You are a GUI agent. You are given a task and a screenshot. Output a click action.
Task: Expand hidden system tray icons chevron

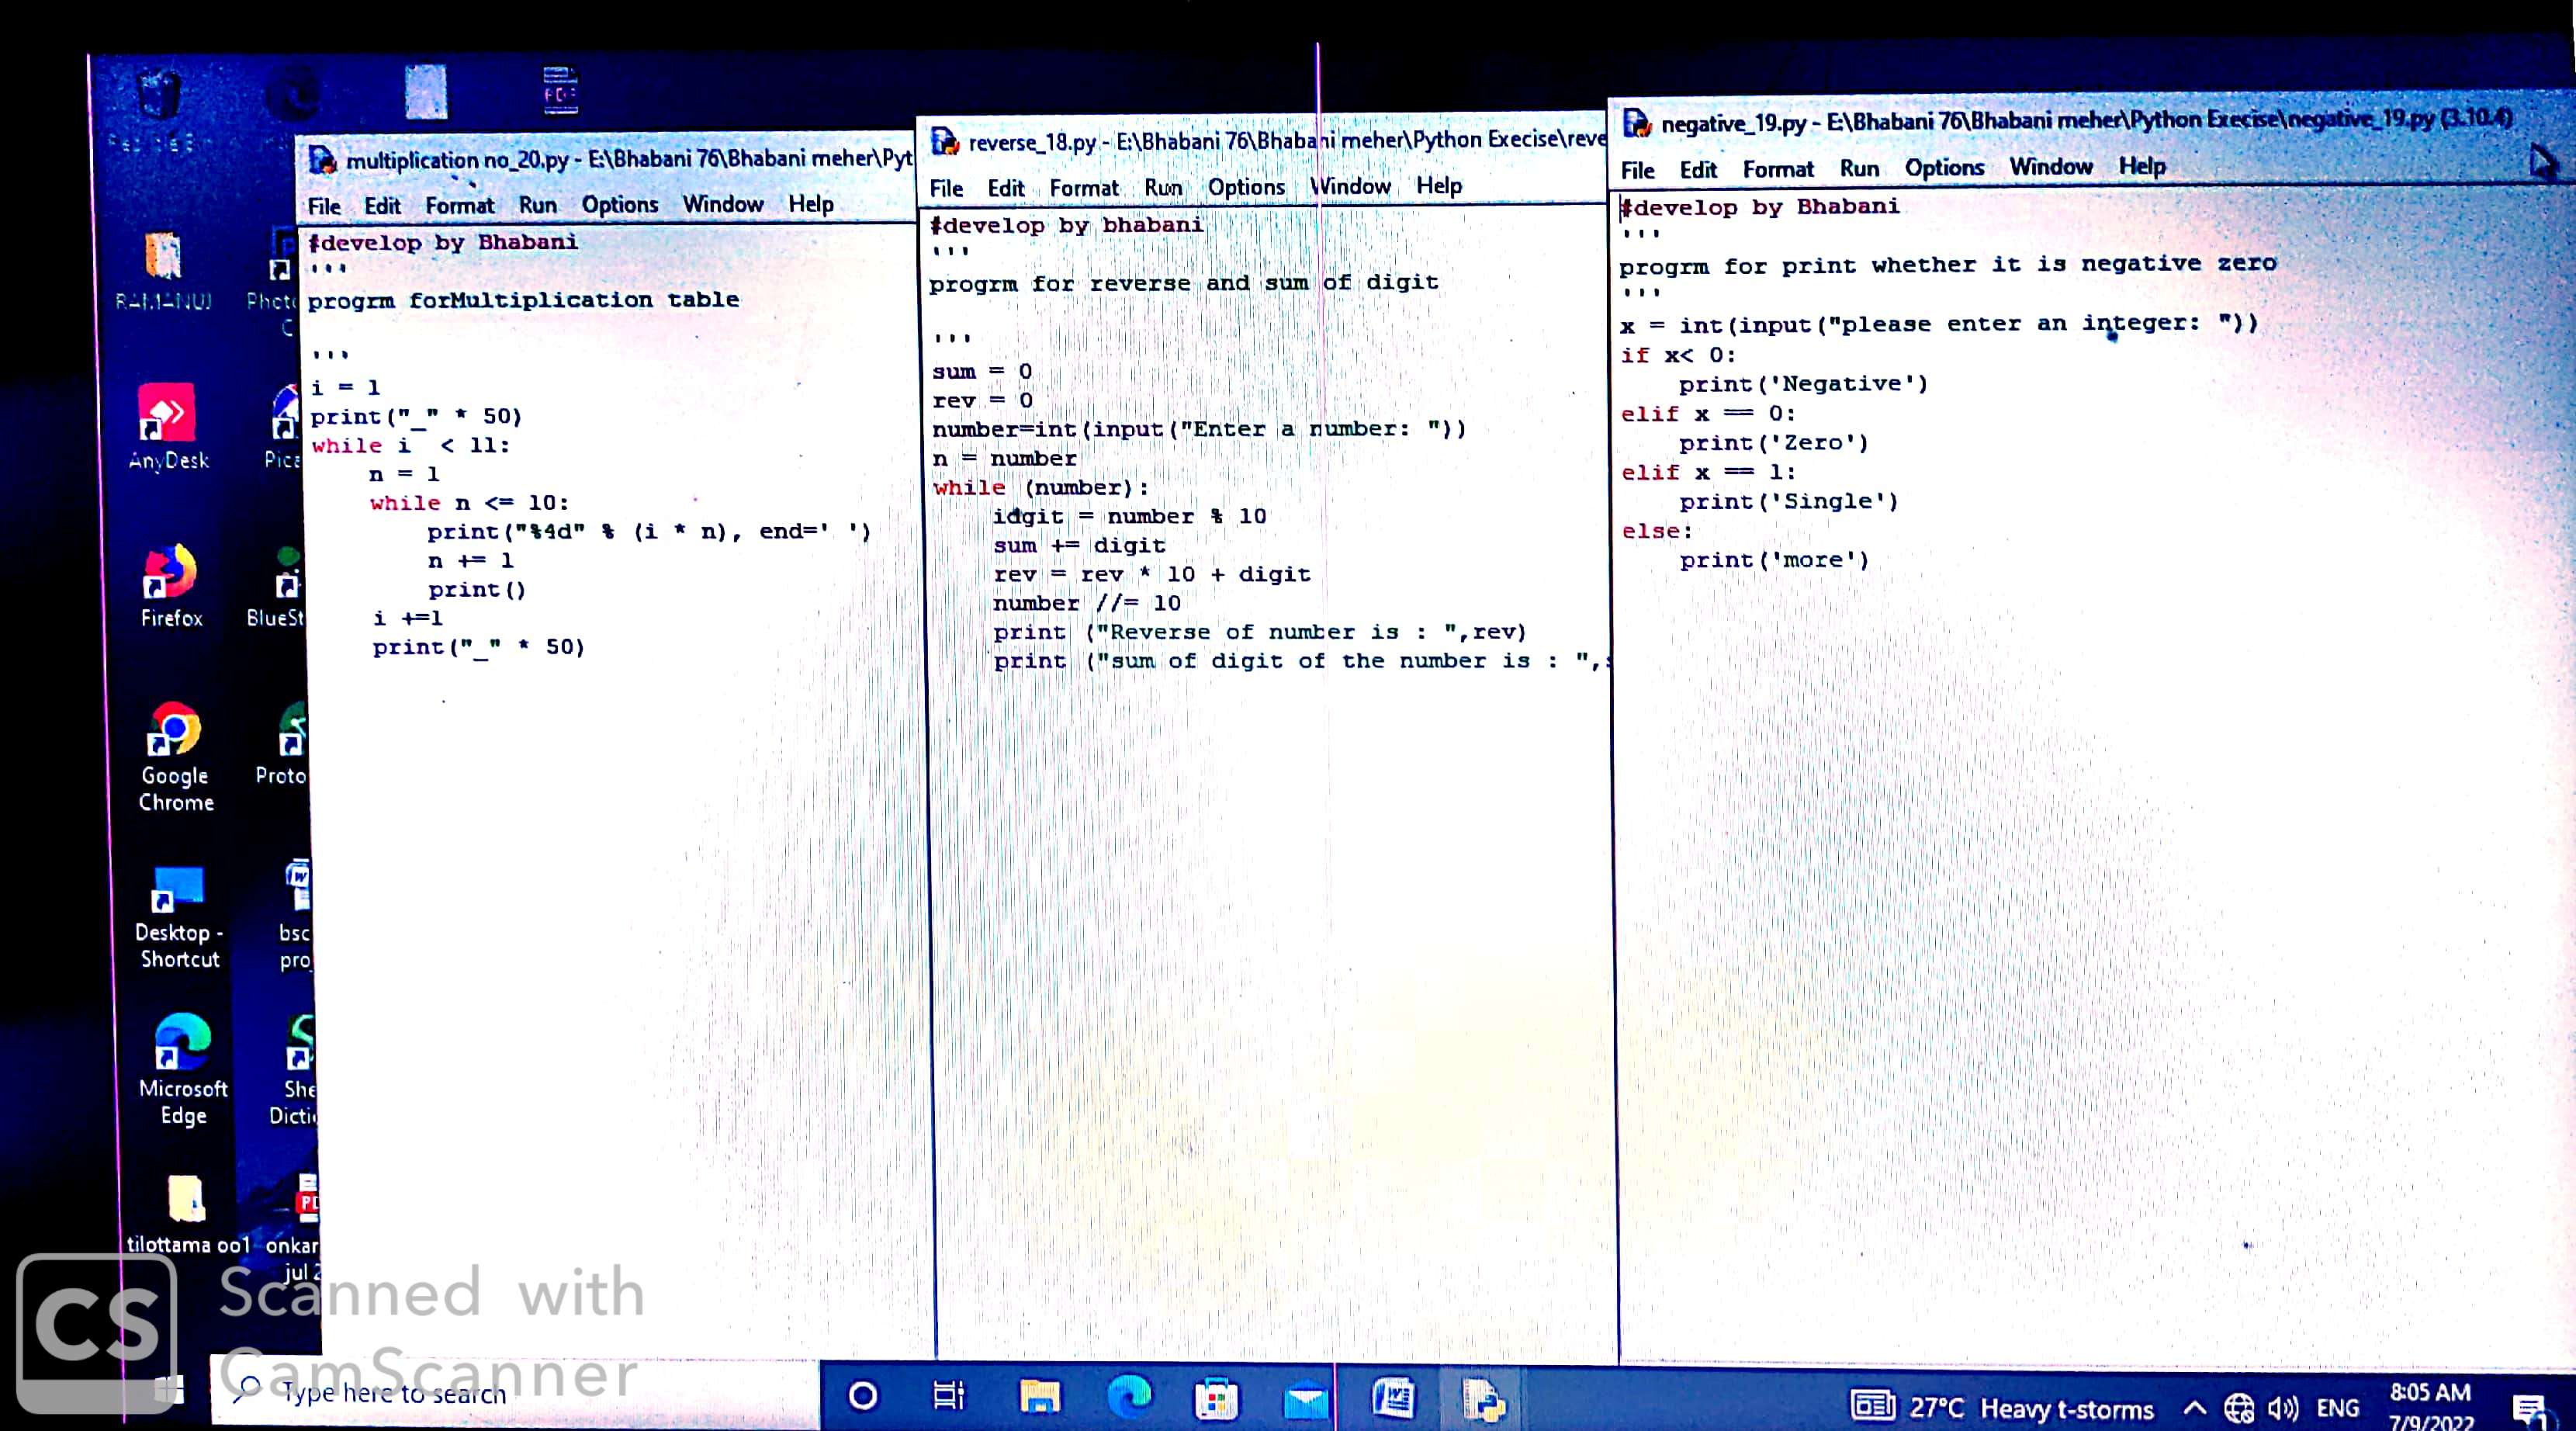click(x=2194, y=1408)
